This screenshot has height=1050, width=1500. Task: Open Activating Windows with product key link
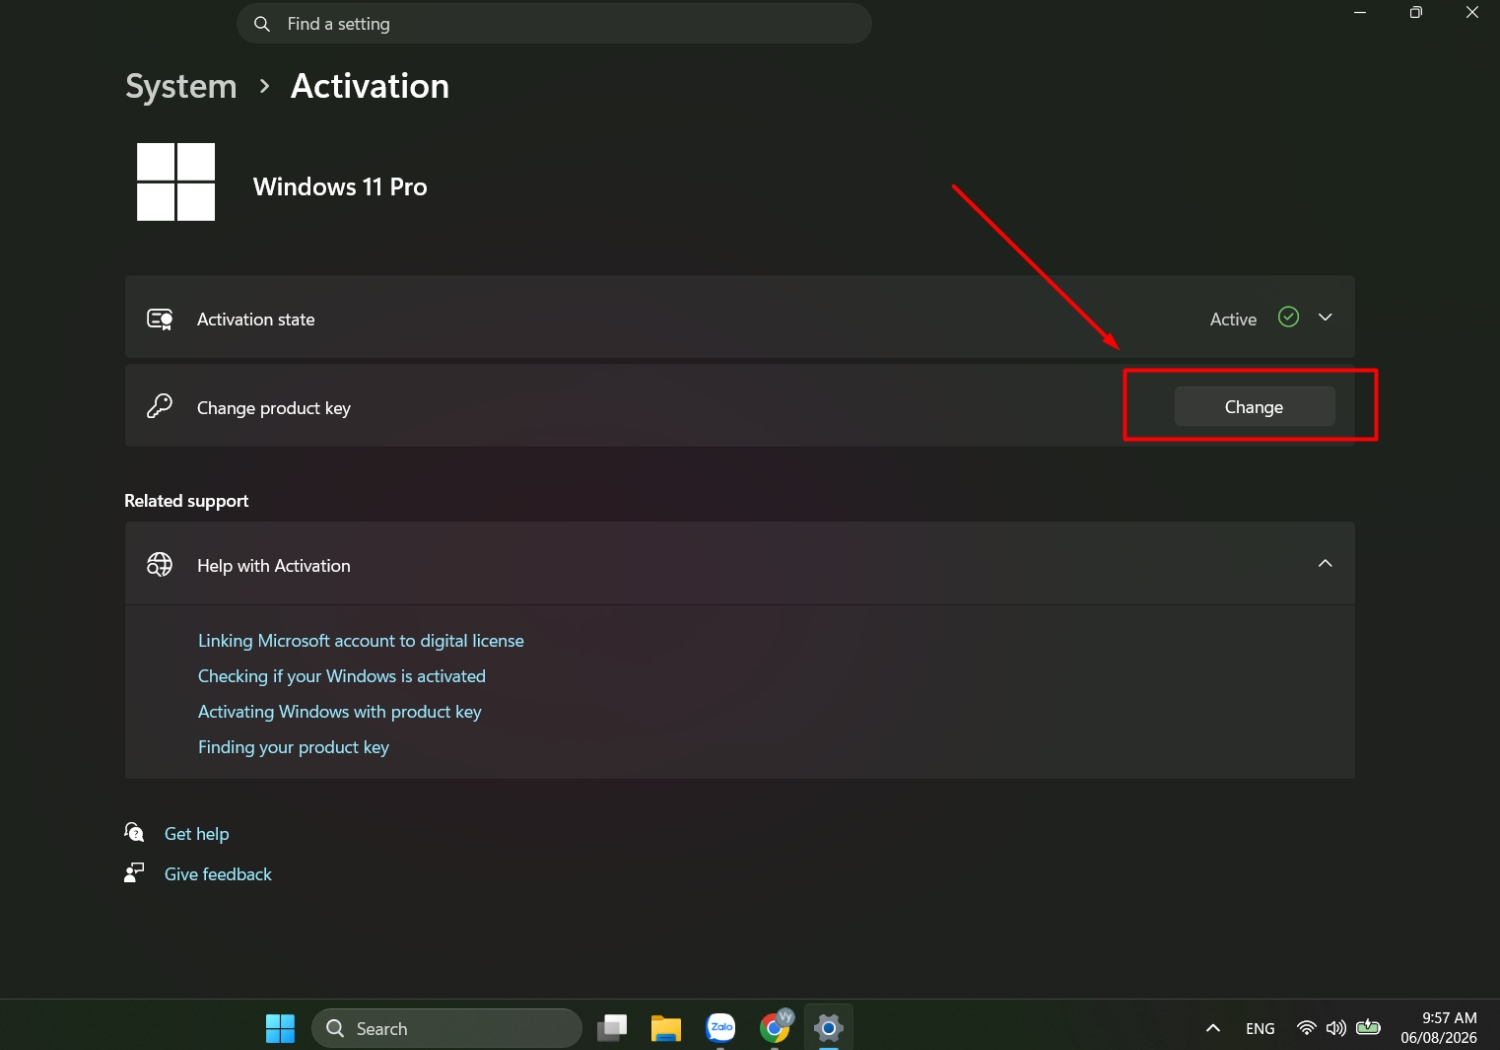click(340, 712)
